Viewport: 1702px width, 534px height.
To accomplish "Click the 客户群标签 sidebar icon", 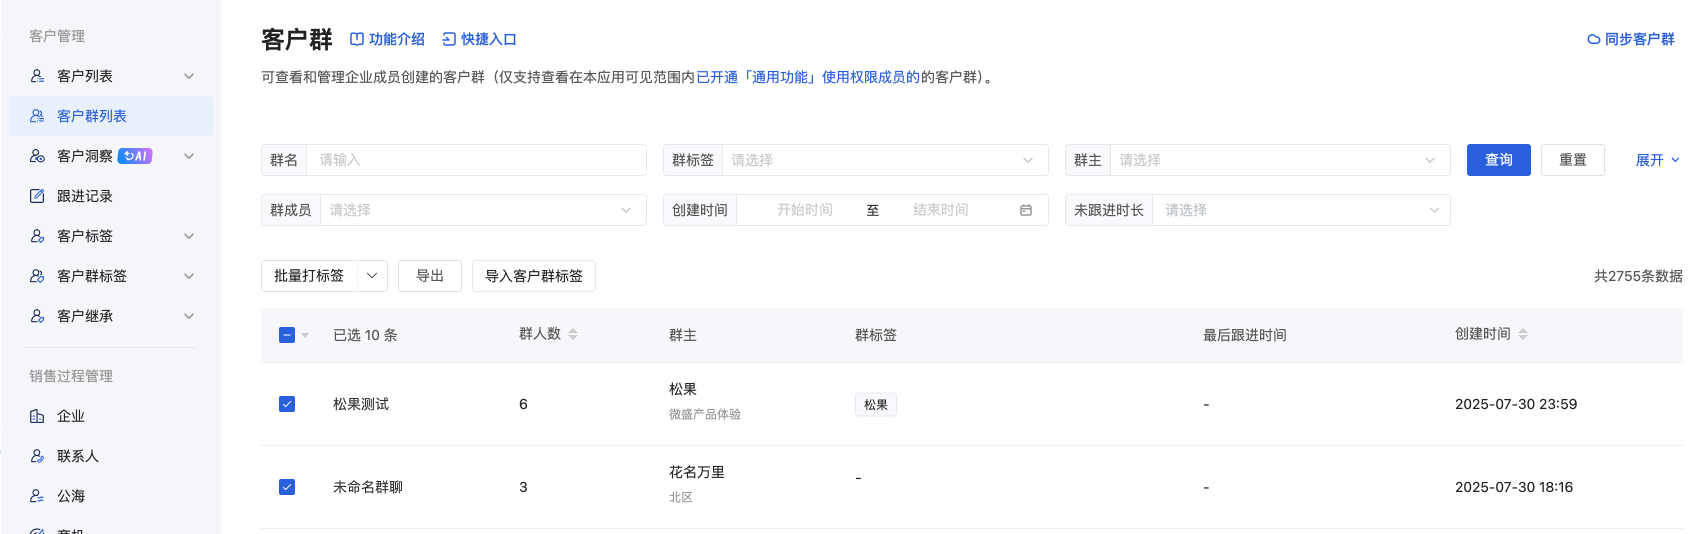I will tap(37, 276).
